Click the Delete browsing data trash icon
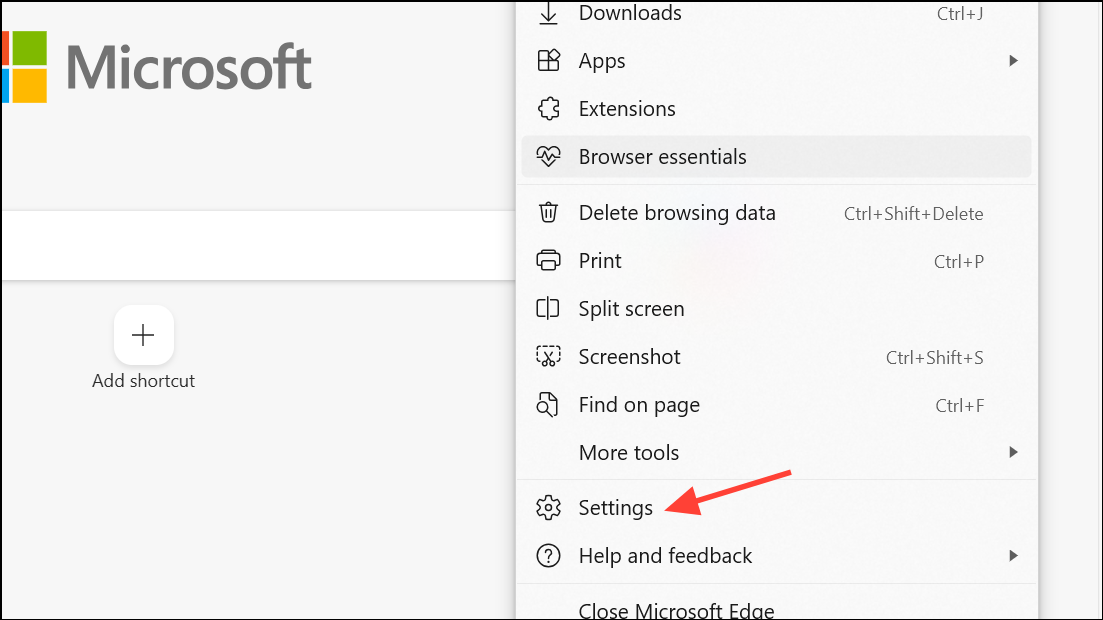1103x620 pixels. click(x=548, y=213)
